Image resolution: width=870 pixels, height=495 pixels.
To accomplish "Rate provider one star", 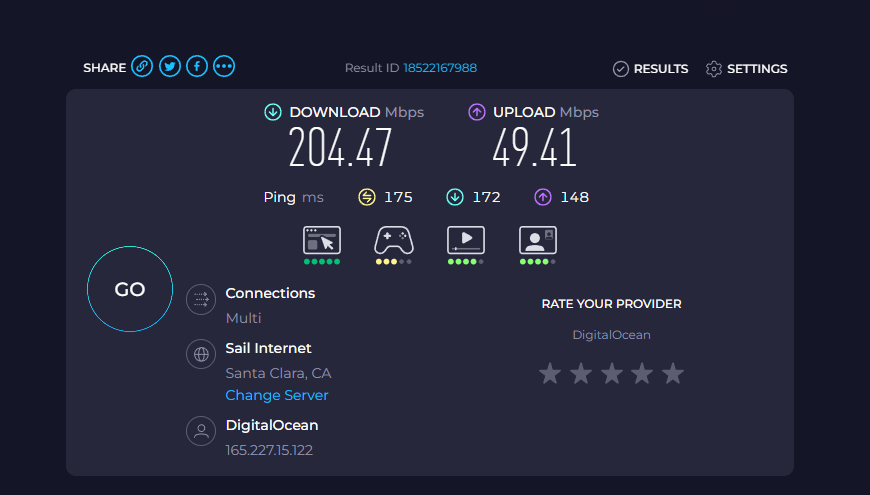I will [550, 373].
